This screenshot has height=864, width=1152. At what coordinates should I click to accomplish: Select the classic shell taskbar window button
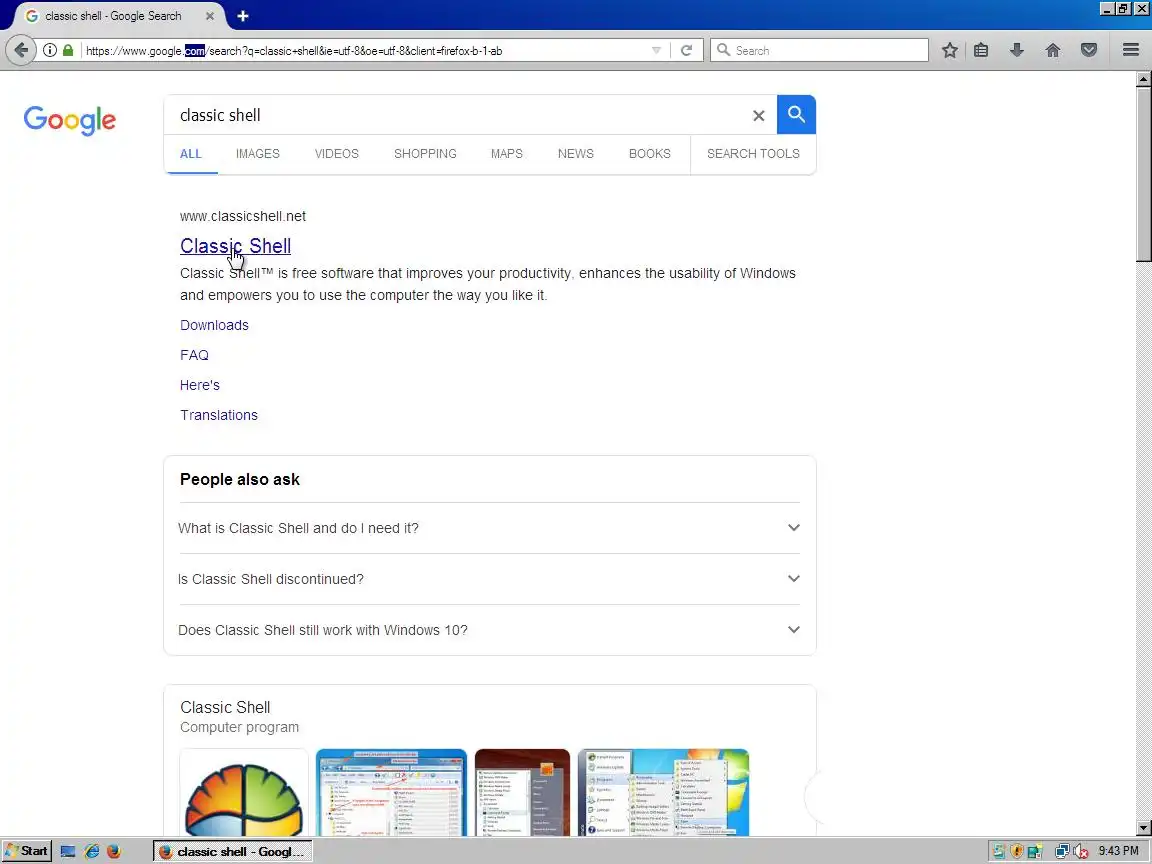click(233, 852)
